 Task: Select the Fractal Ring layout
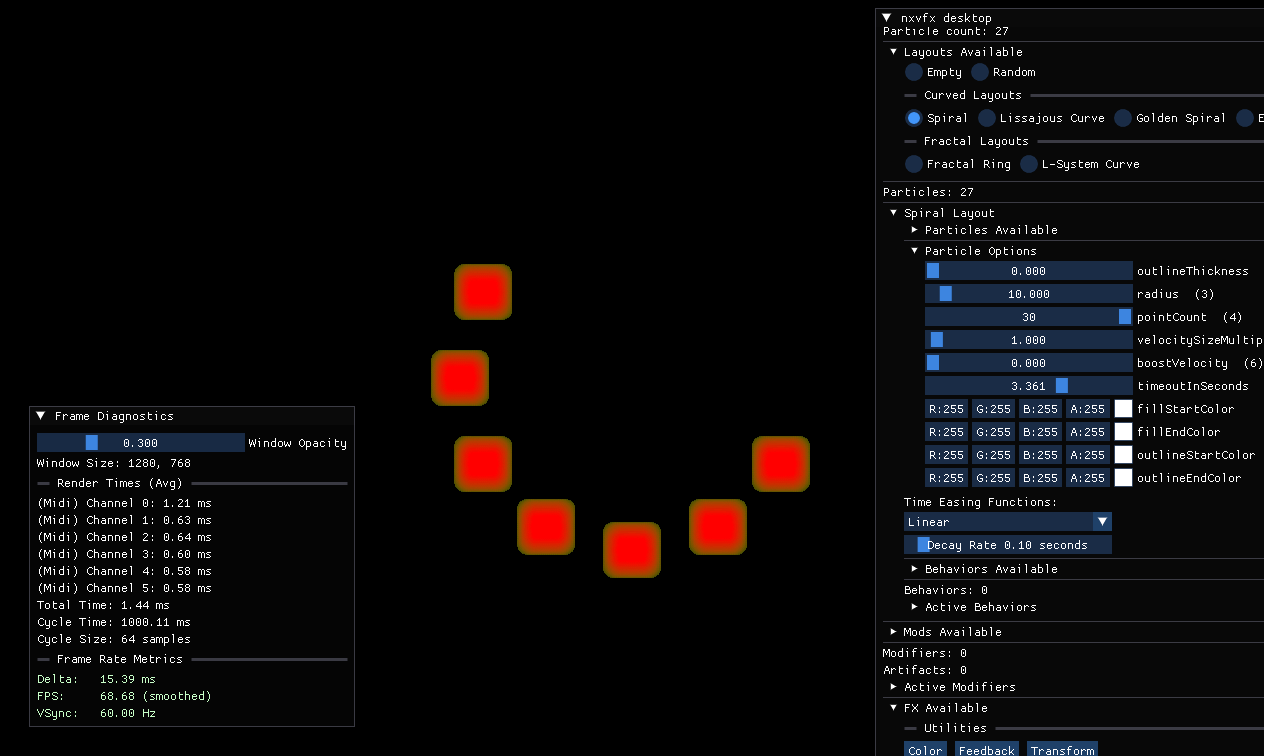(913, 164)
